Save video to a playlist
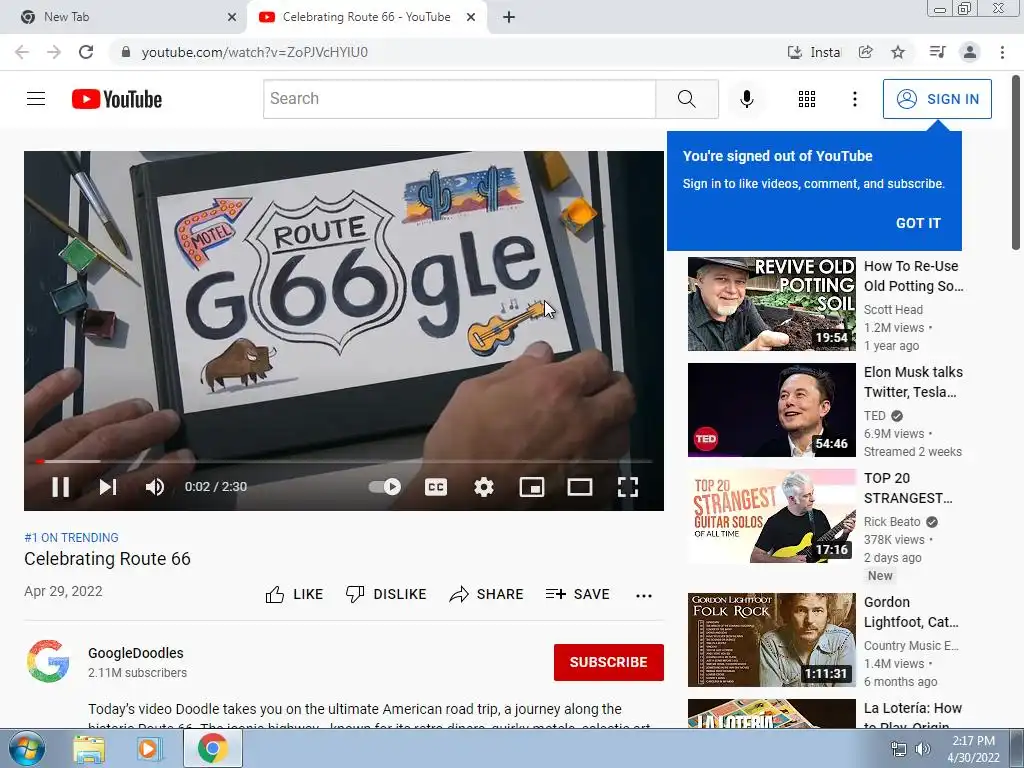The height and width of the screenshot is (768, 1024). tap(577, 594)
